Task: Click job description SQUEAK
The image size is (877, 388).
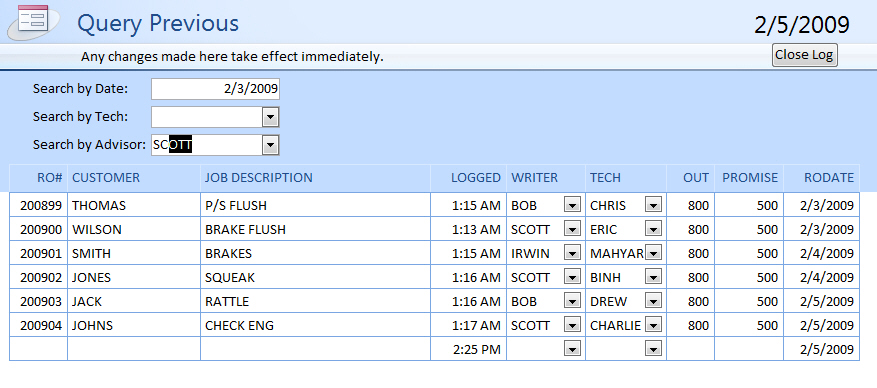Action: click(x=315, y=277)
